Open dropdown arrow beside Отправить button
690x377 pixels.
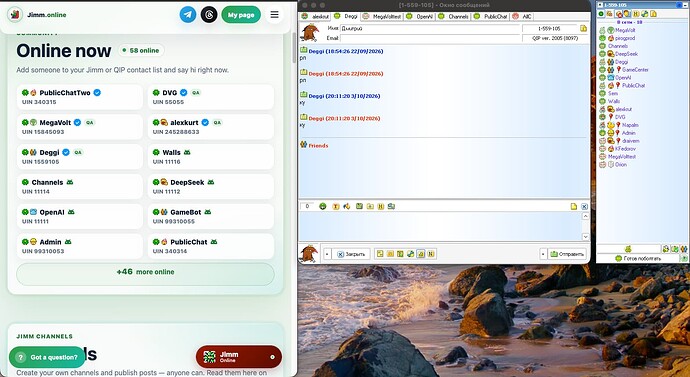(543, 254)
